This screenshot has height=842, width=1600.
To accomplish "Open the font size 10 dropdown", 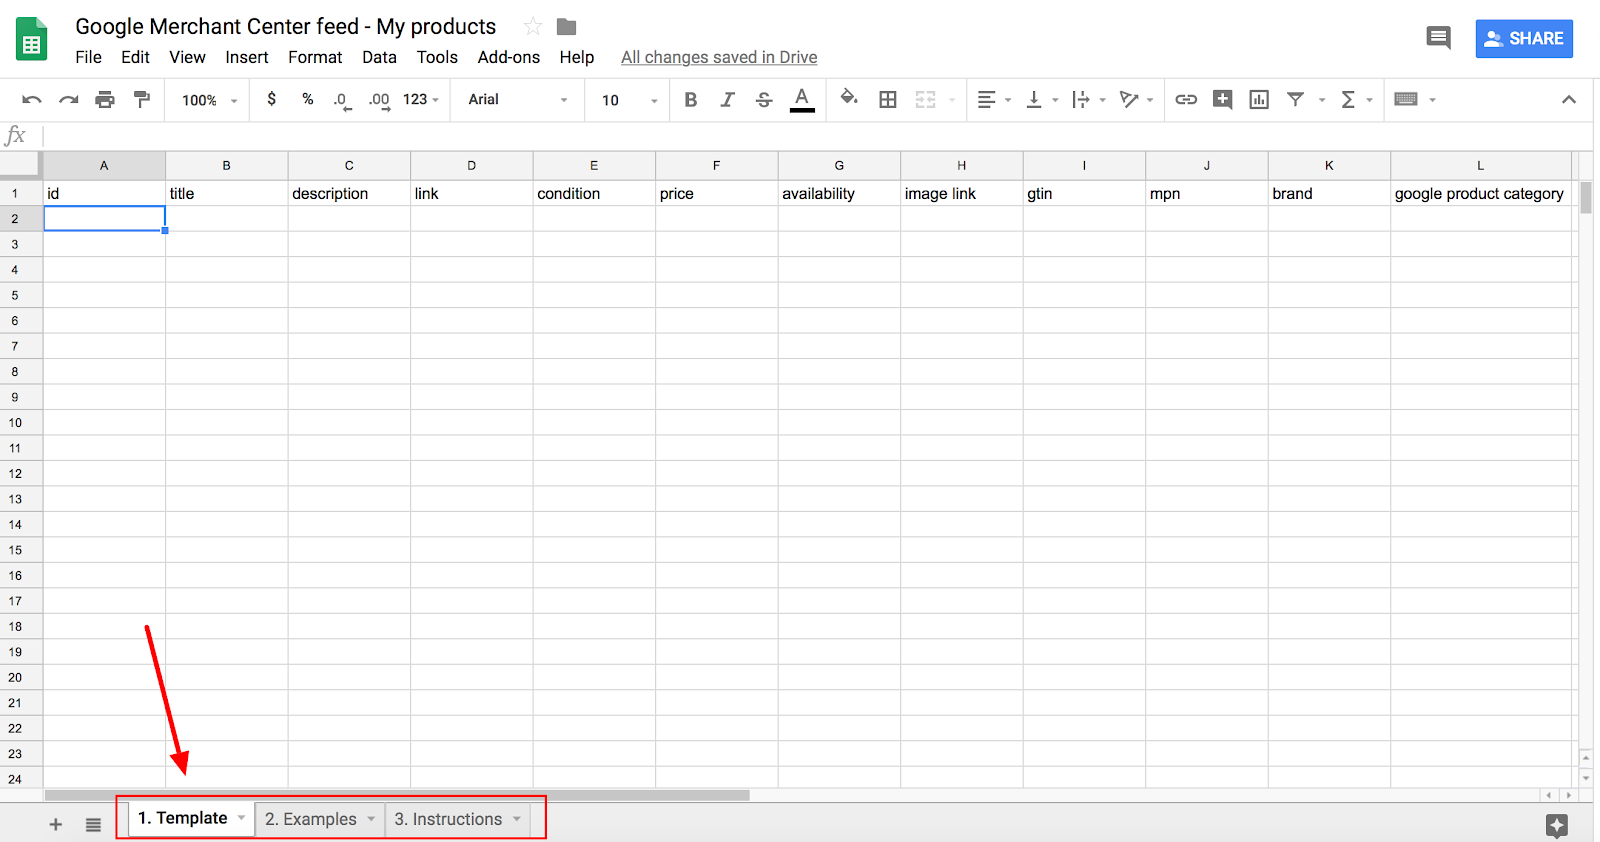I will click(x=629, y=100).
